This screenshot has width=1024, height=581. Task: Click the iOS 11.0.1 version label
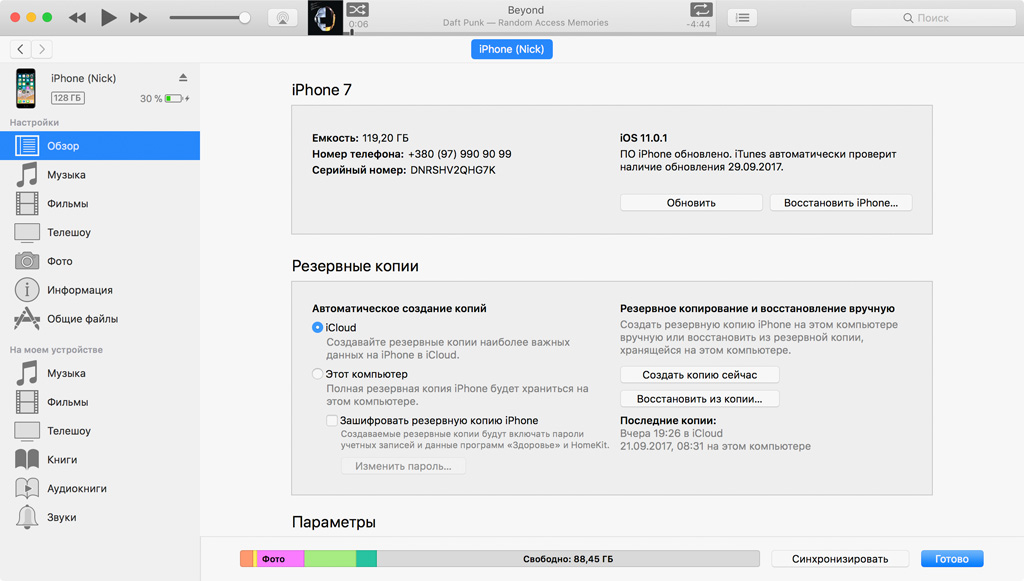tap(643, 138)
